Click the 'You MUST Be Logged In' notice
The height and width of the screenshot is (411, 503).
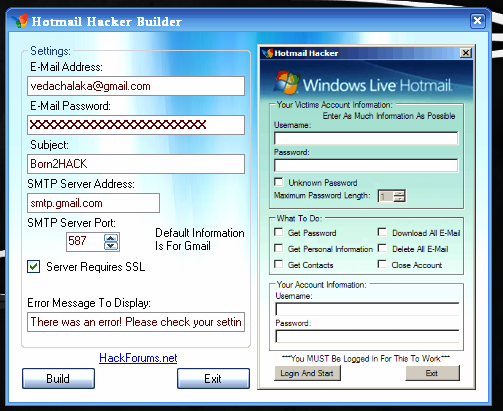pyautogui.click(x=366, y=359)
